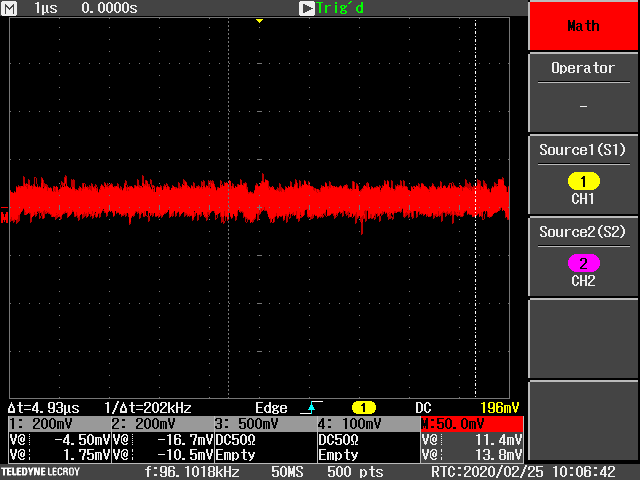Select the magenta CH2 Source2 badge
The height and width of the screenshot is (480, 640).
click(583, 263)
